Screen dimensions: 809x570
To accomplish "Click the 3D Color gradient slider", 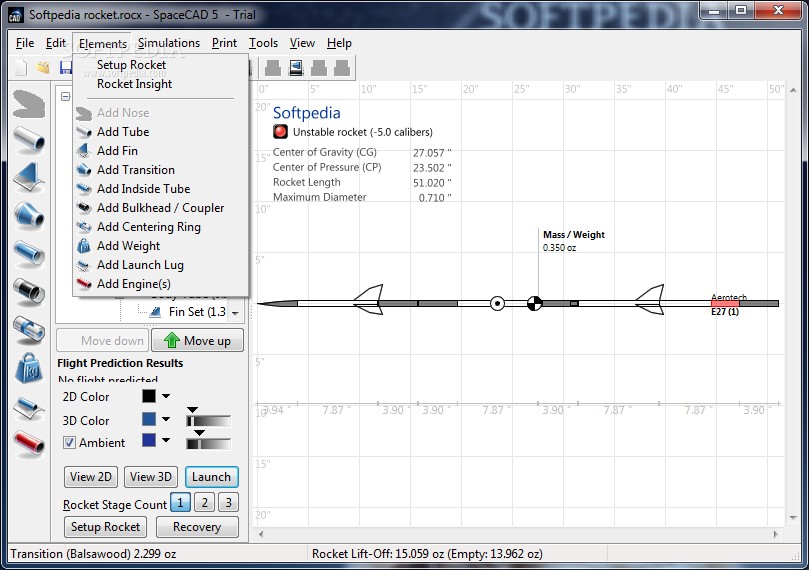I will pos(208,421).
